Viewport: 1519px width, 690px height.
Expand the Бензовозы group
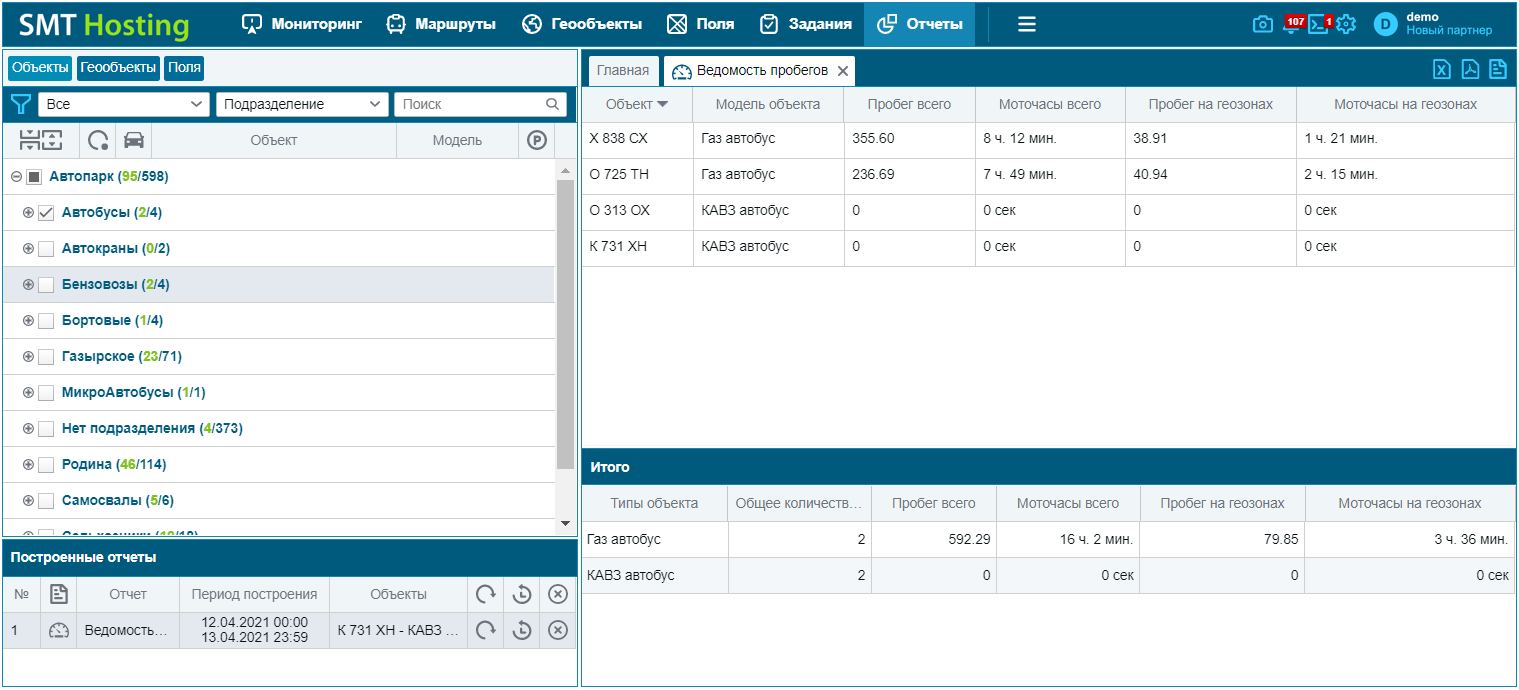point(28,285)
